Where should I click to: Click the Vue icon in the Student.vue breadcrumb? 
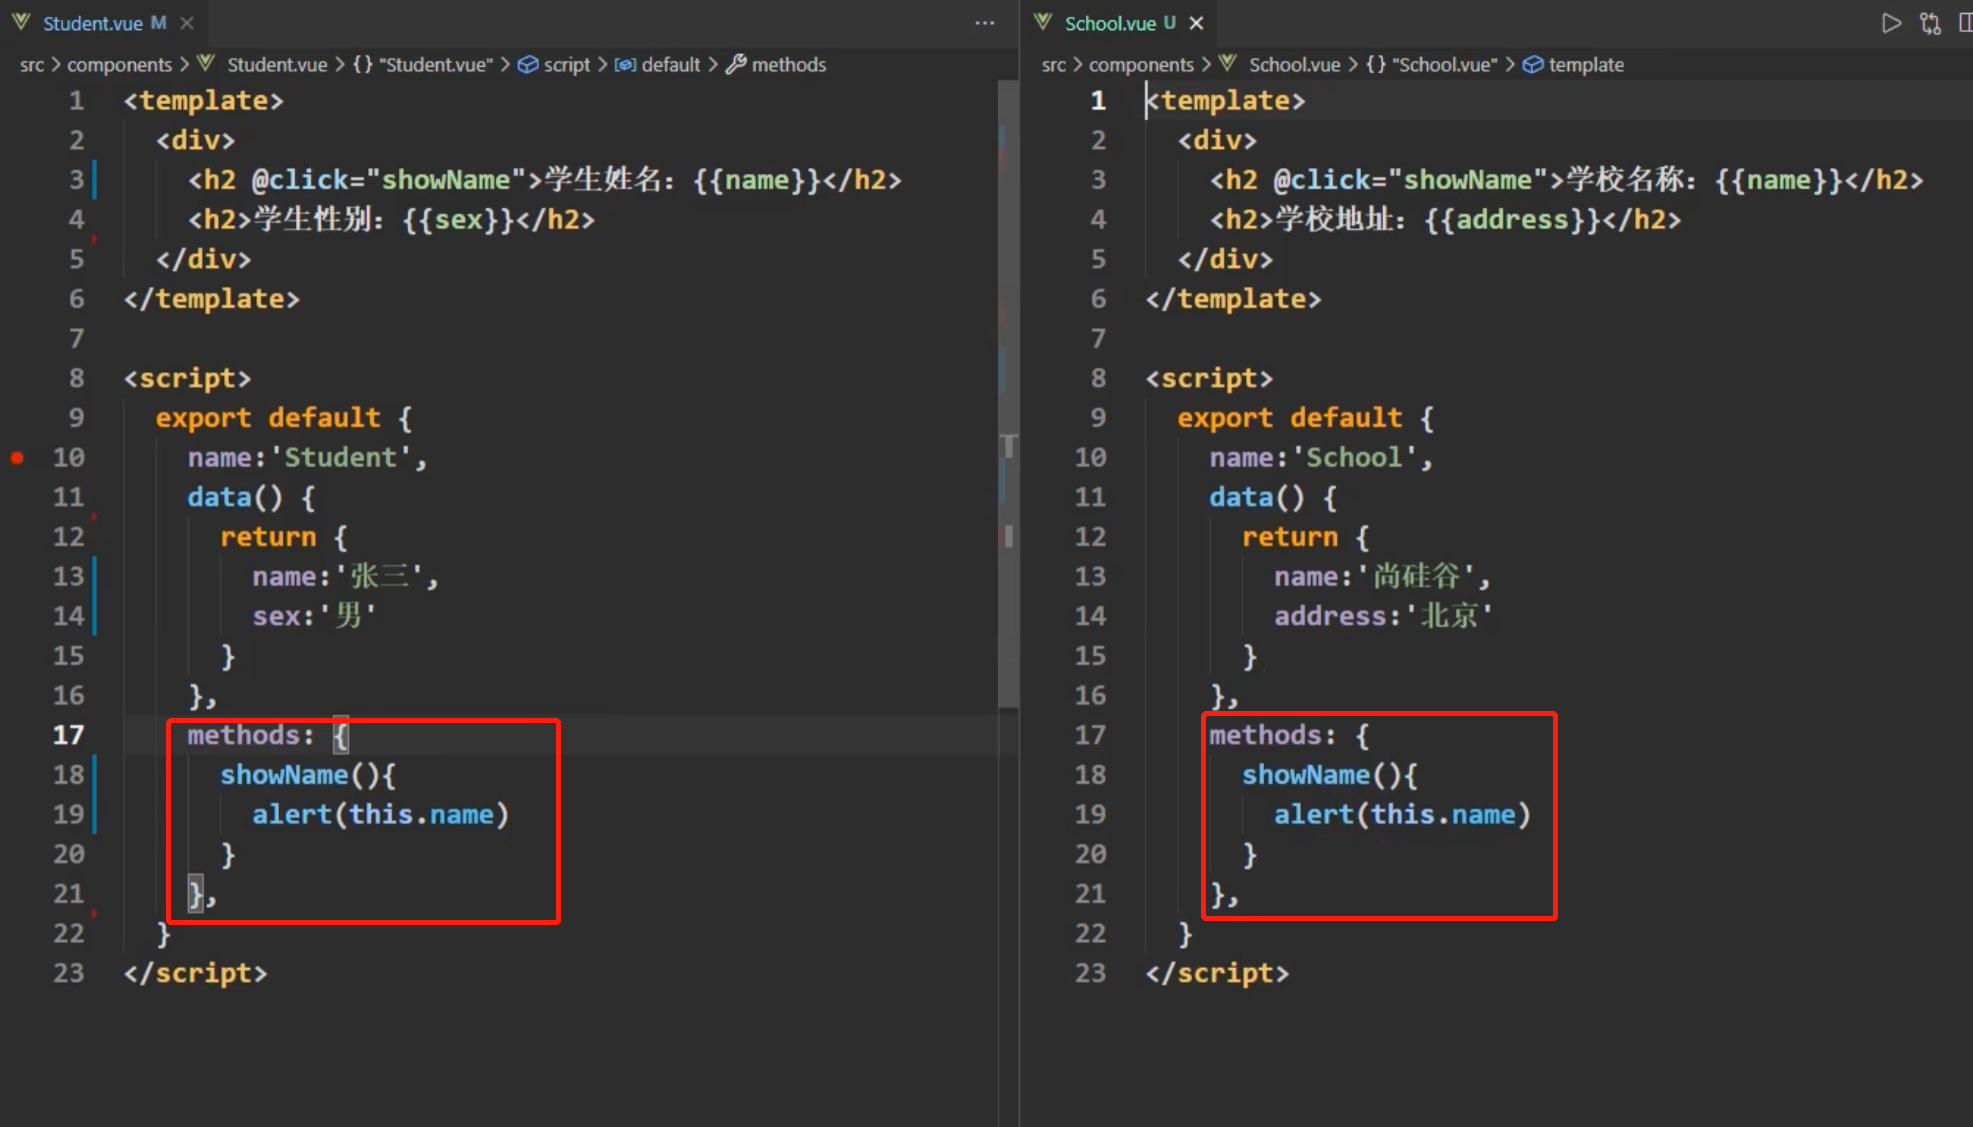click(206, 63)
